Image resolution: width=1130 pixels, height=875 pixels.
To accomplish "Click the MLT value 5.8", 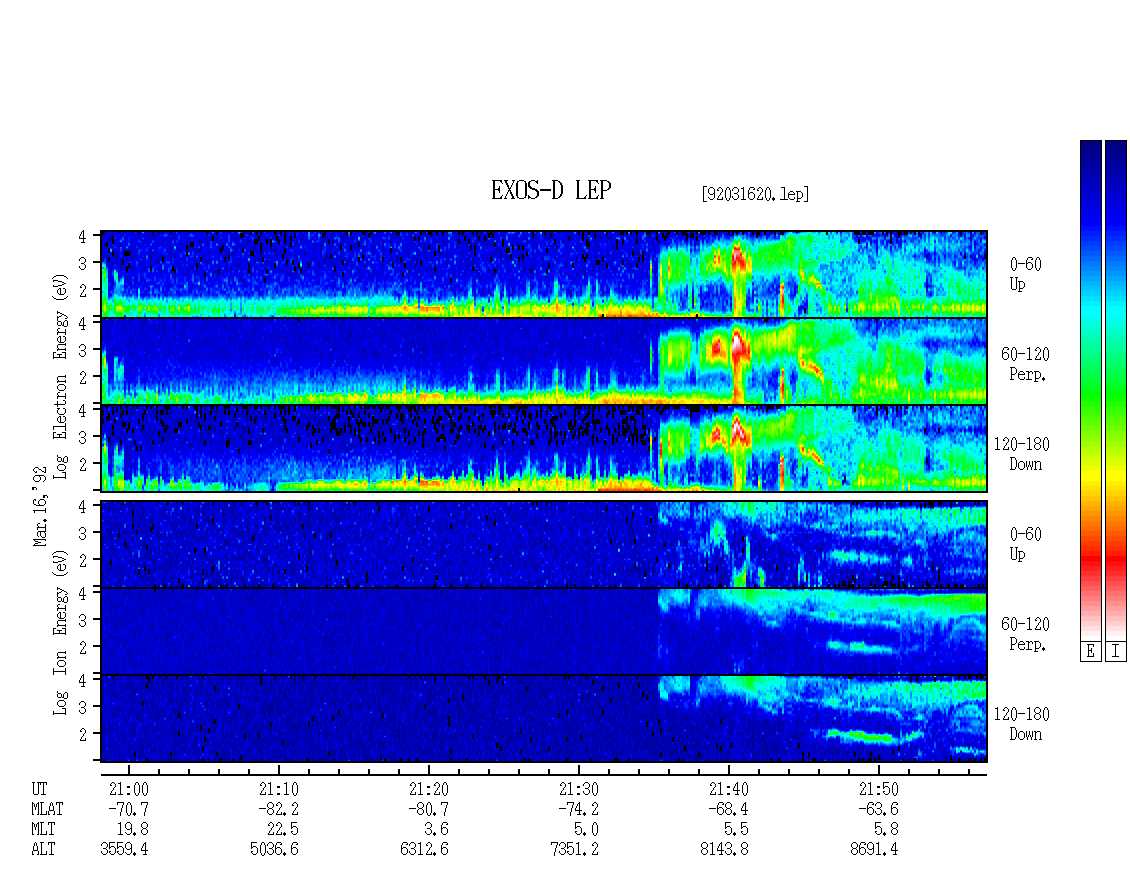I will 886,830.
